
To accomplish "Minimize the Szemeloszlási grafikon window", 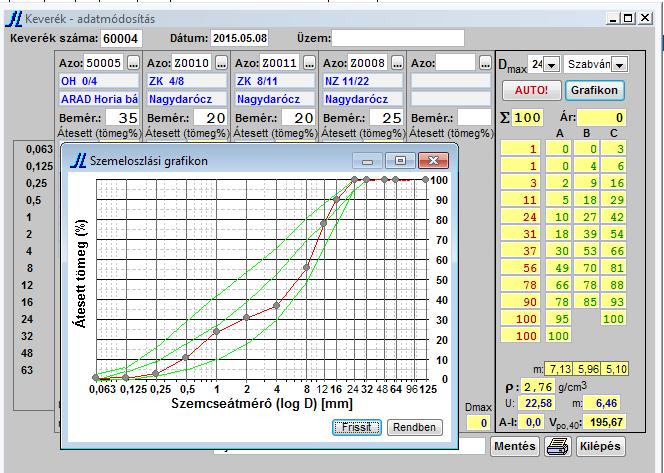I will [x=367, y=161].
